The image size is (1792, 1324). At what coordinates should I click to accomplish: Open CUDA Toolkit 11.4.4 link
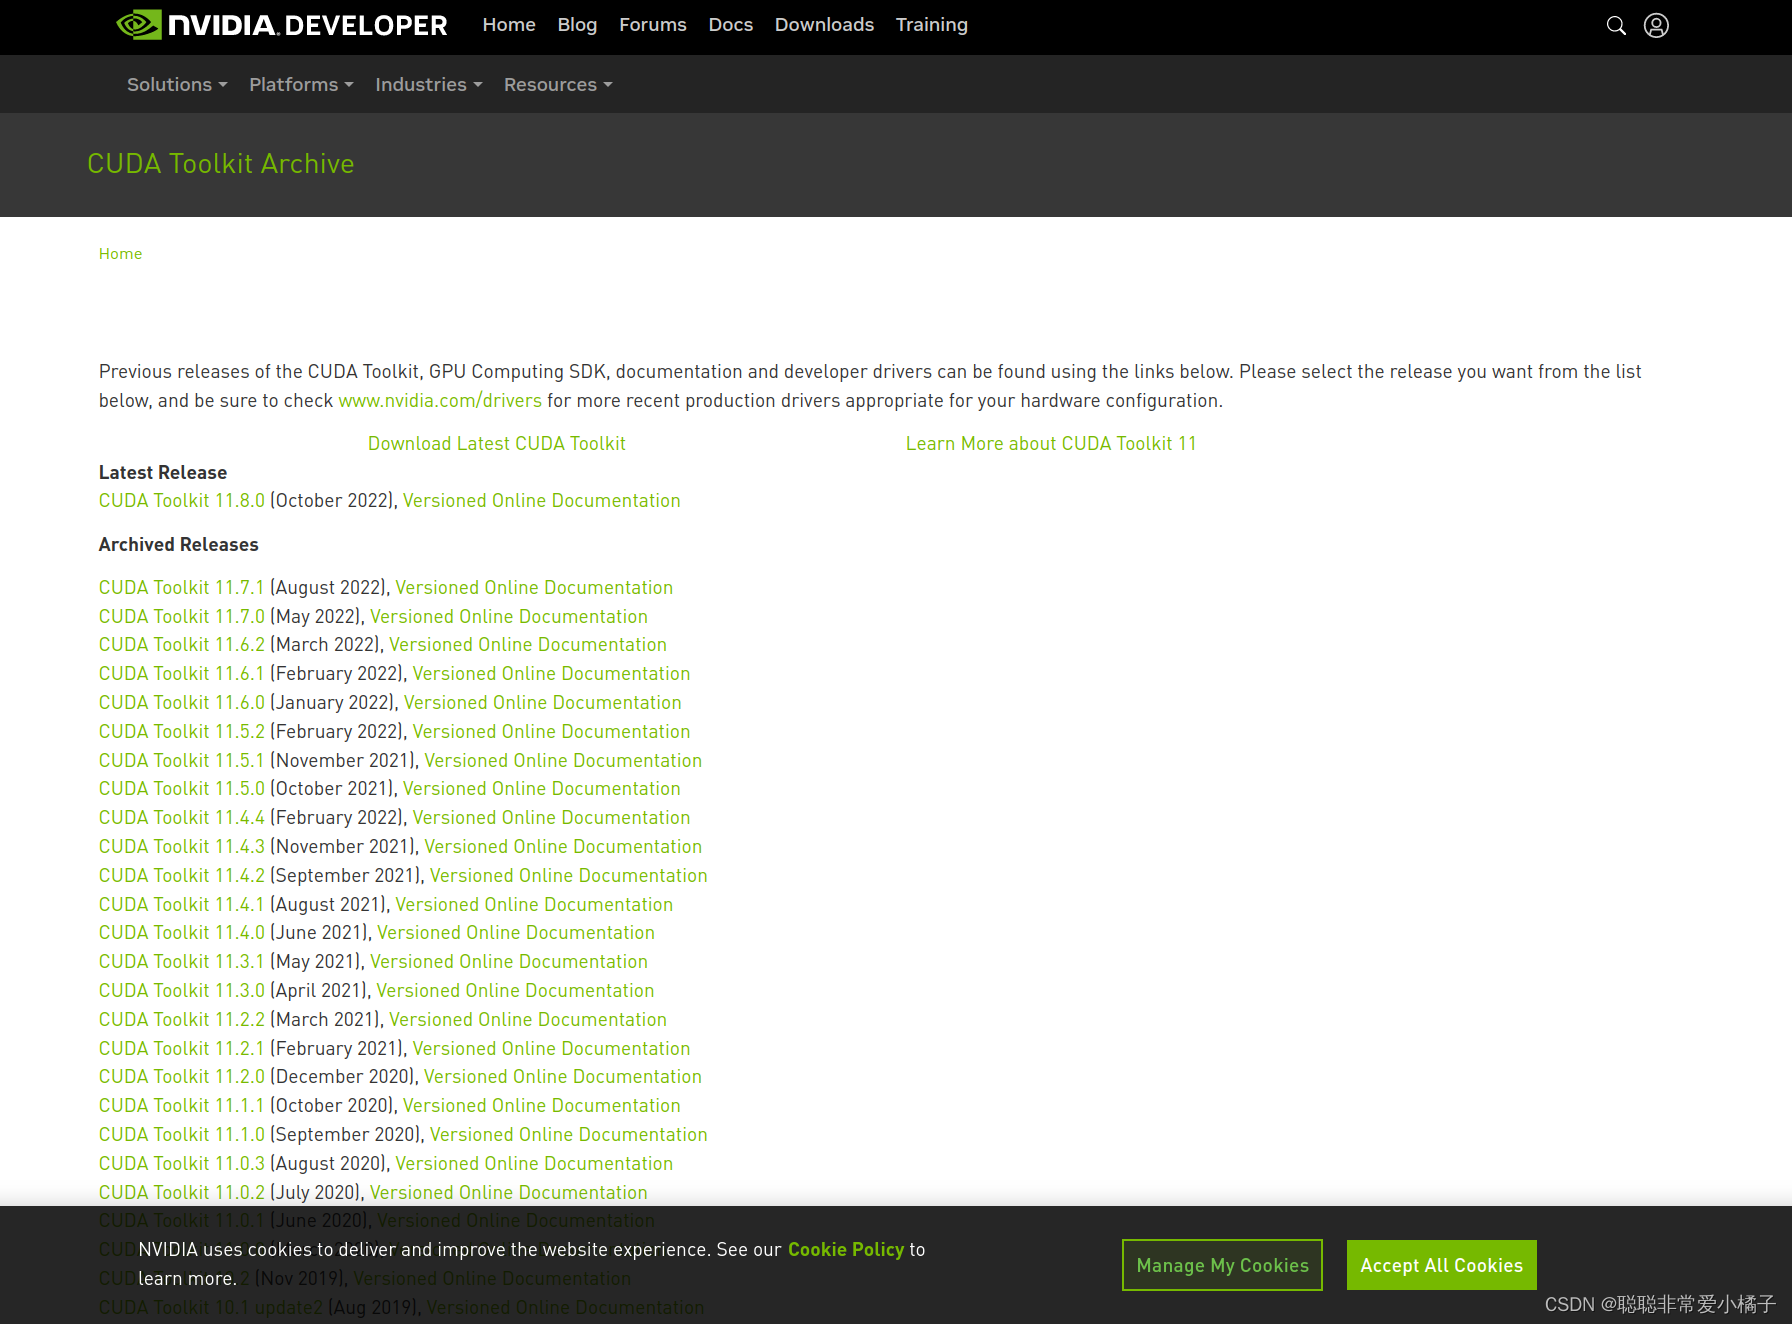coord(182,817)
